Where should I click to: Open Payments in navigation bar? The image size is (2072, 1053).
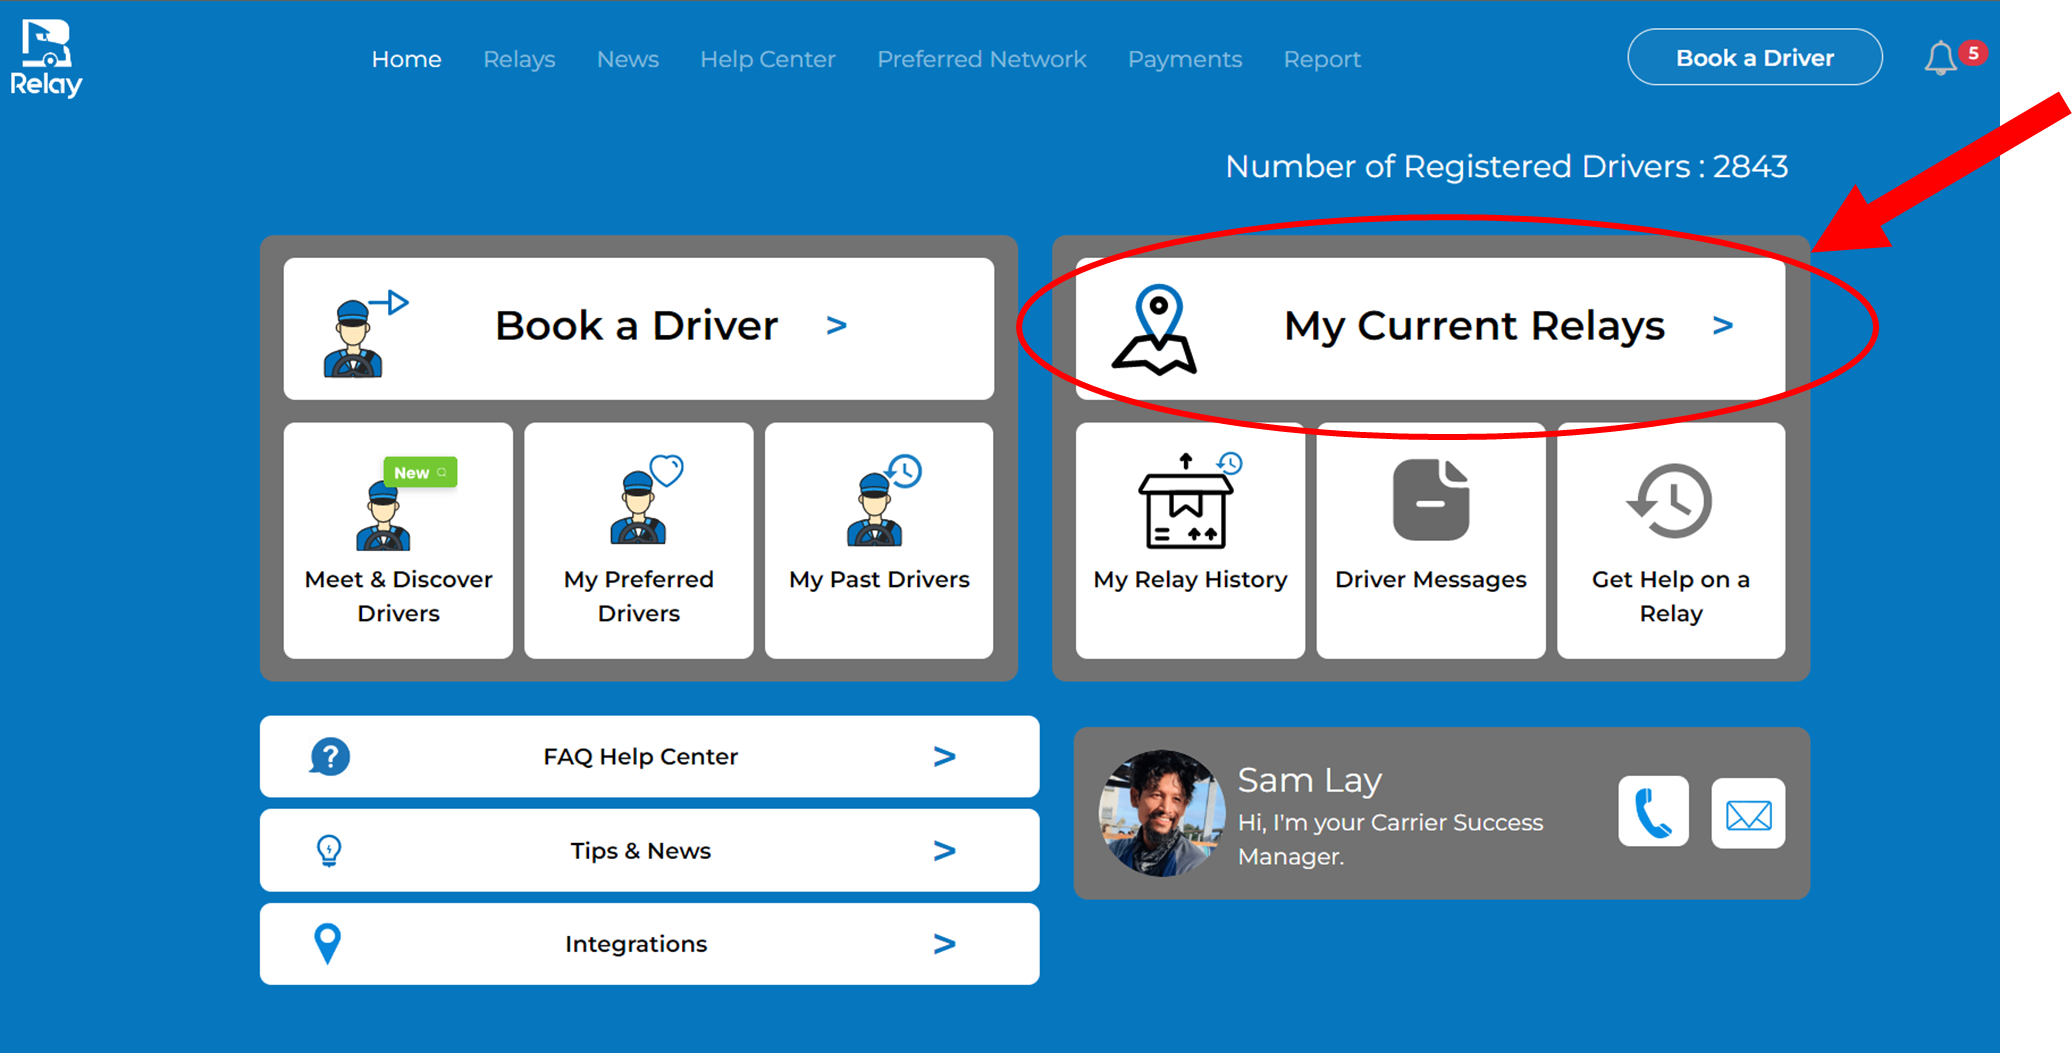click(x=1184, y=59)
